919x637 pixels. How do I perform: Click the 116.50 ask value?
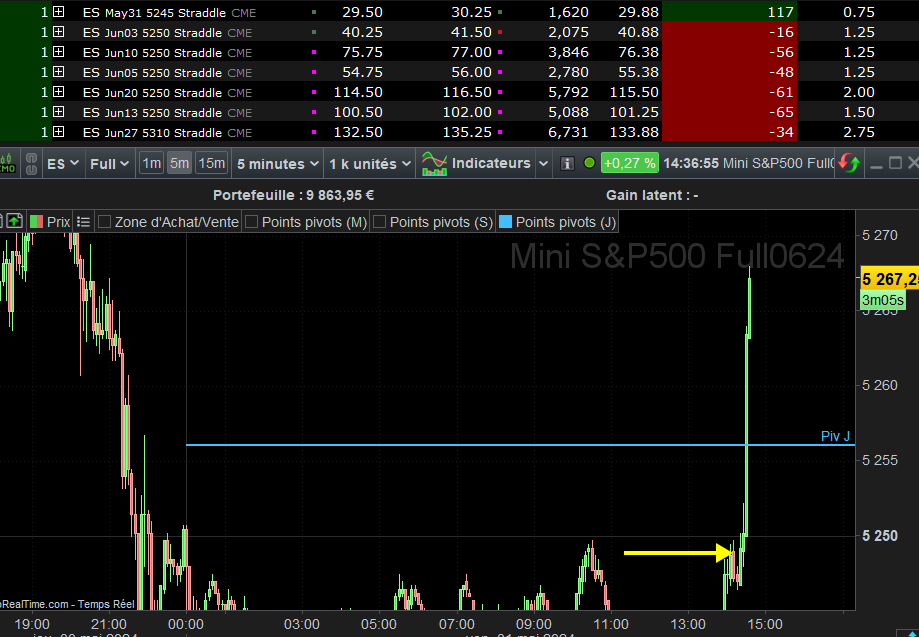[467, 91]
